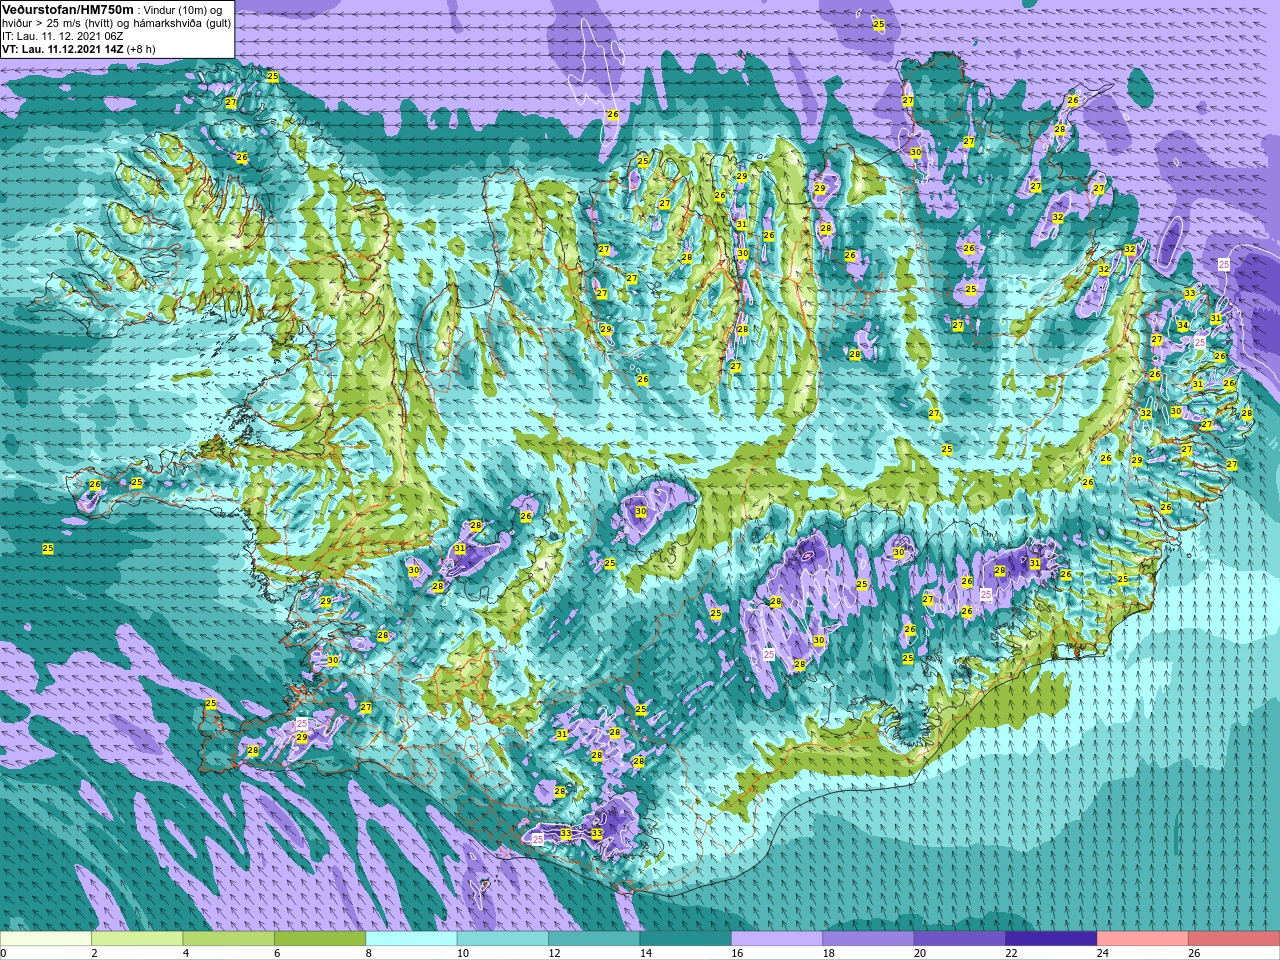Pick the teal 12–14 legend swatch

point(594,939)
